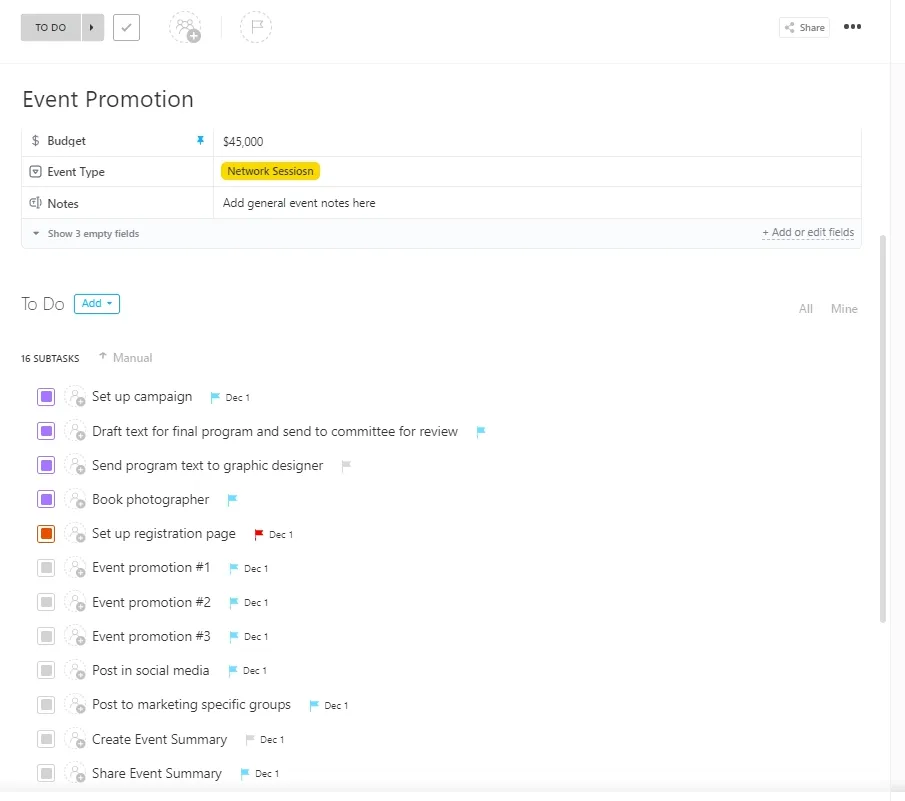Assign someone to Post to marketing specific groups

(x=76, y=705)
